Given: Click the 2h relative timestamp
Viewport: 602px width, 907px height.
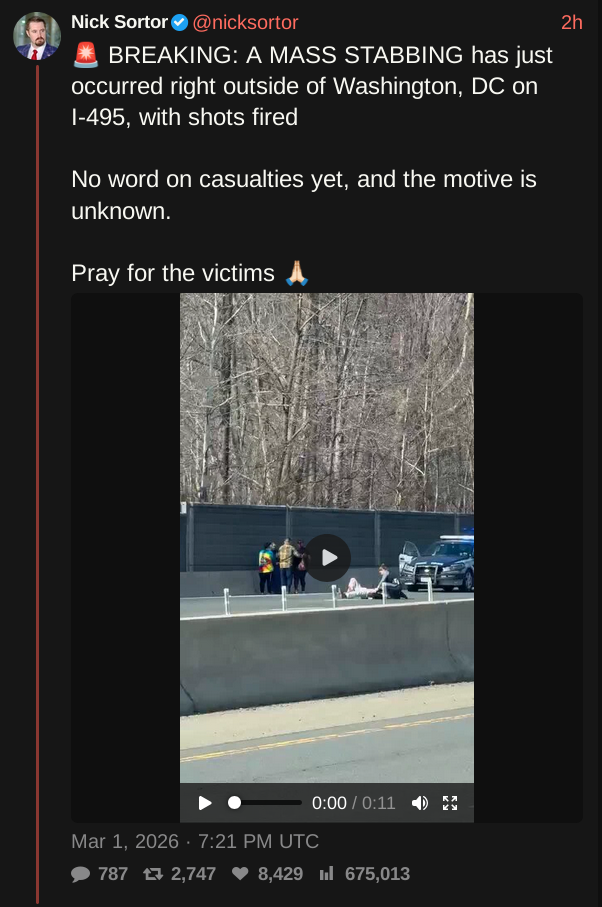Looking at the screenshot, I should 571,22.
